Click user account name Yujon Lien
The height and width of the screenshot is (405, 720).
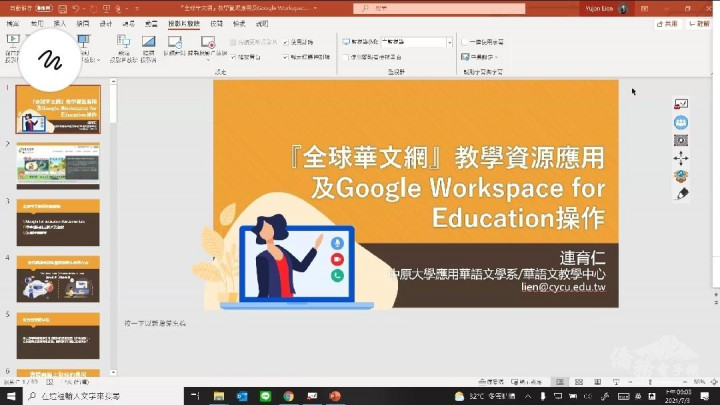[x=599, y=8]
